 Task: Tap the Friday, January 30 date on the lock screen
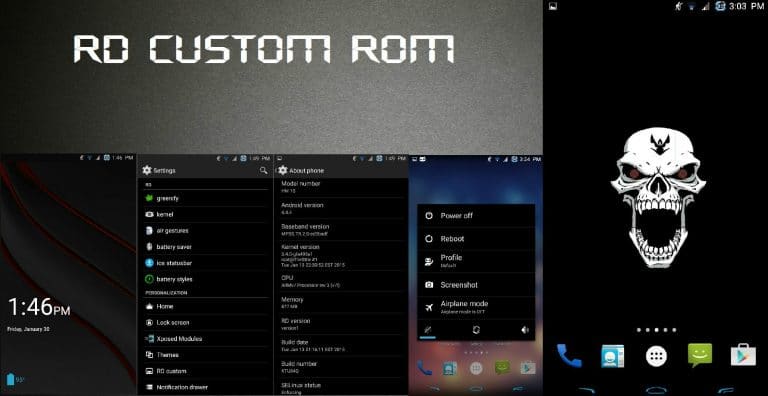click(28, 329)
